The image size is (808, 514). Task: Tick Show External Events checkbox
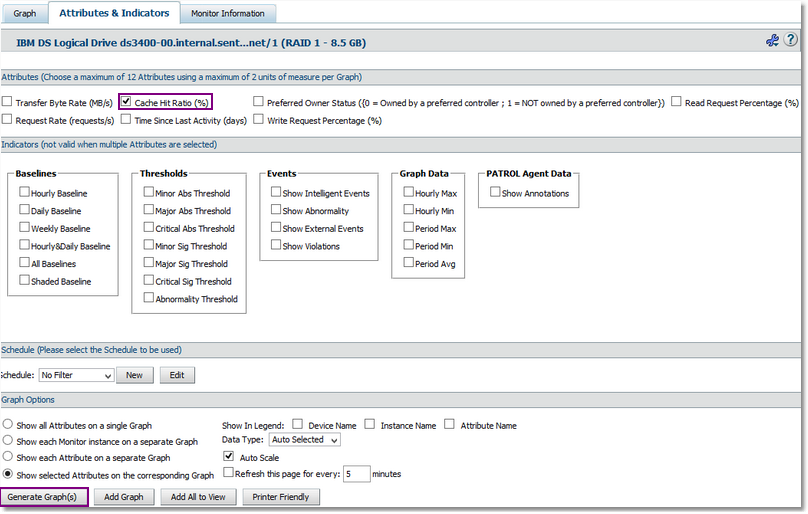(x=276, y=227)
